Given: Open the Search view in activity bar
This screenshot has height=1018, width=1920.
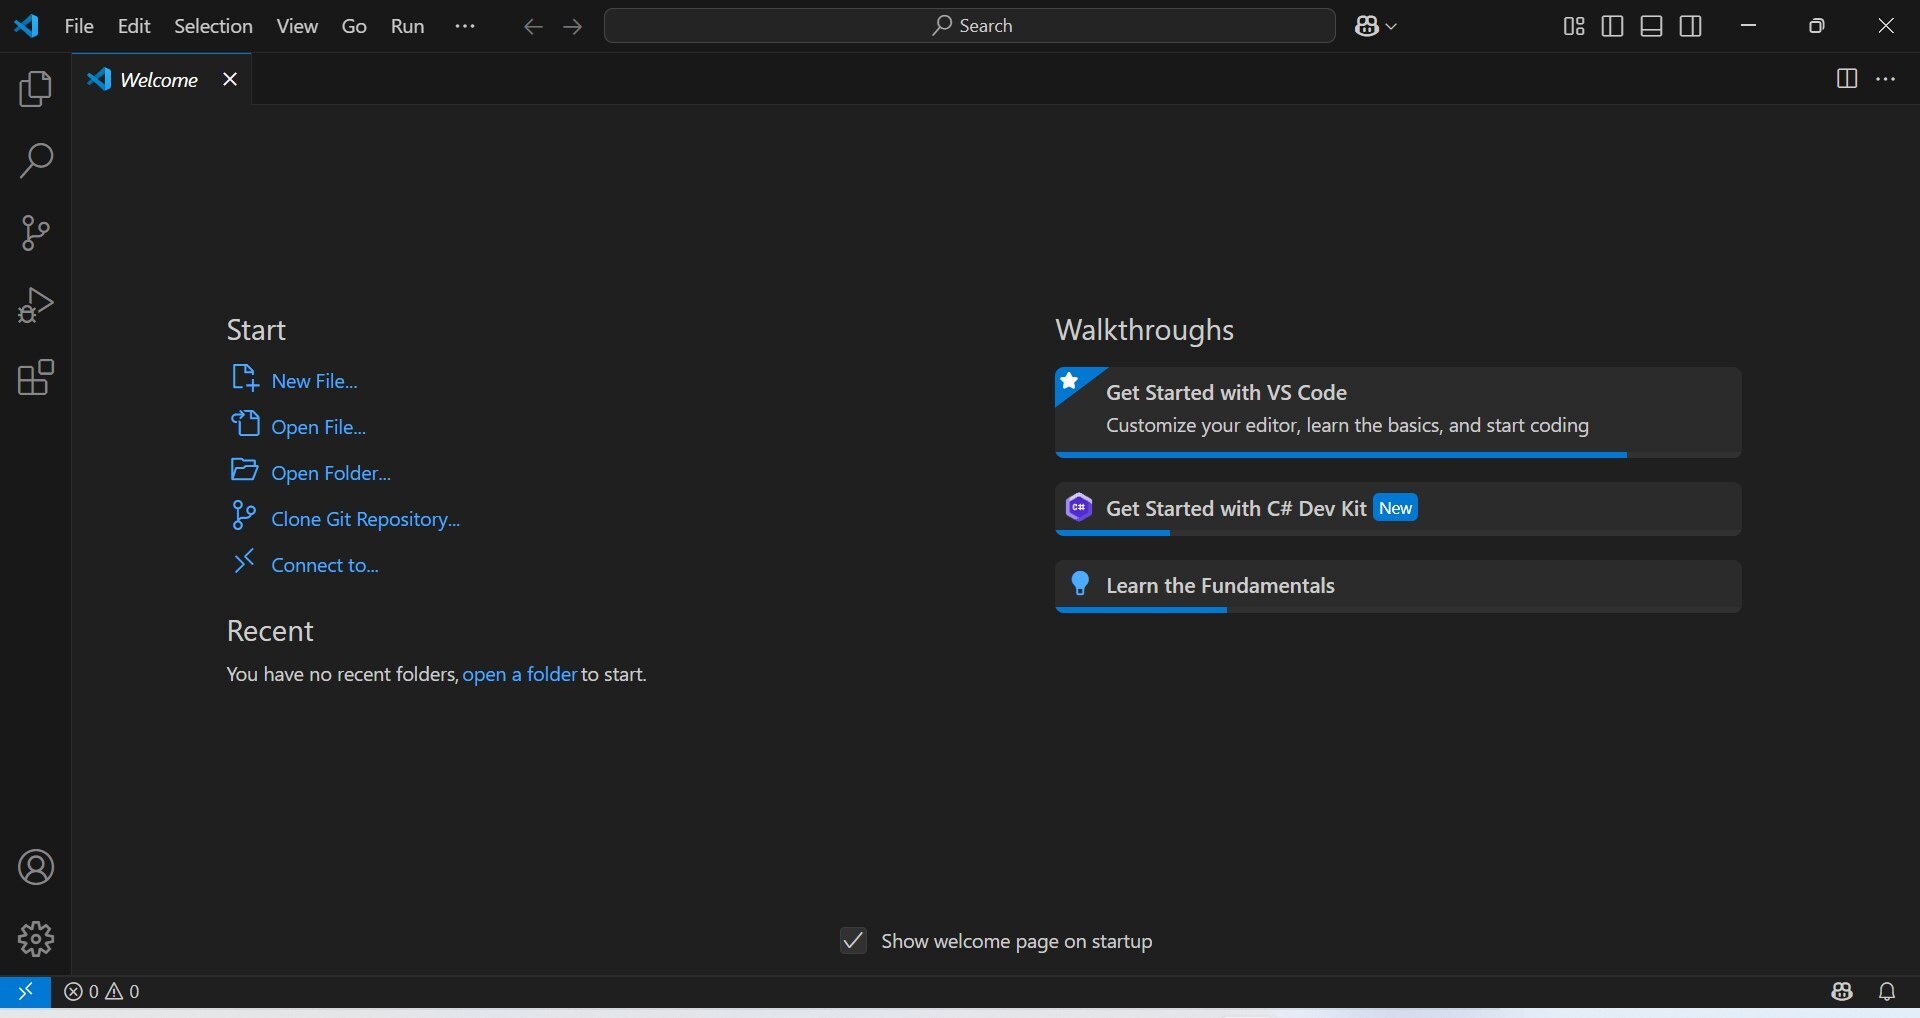Looking at the screenshot, I should click(x=36, y=161).
